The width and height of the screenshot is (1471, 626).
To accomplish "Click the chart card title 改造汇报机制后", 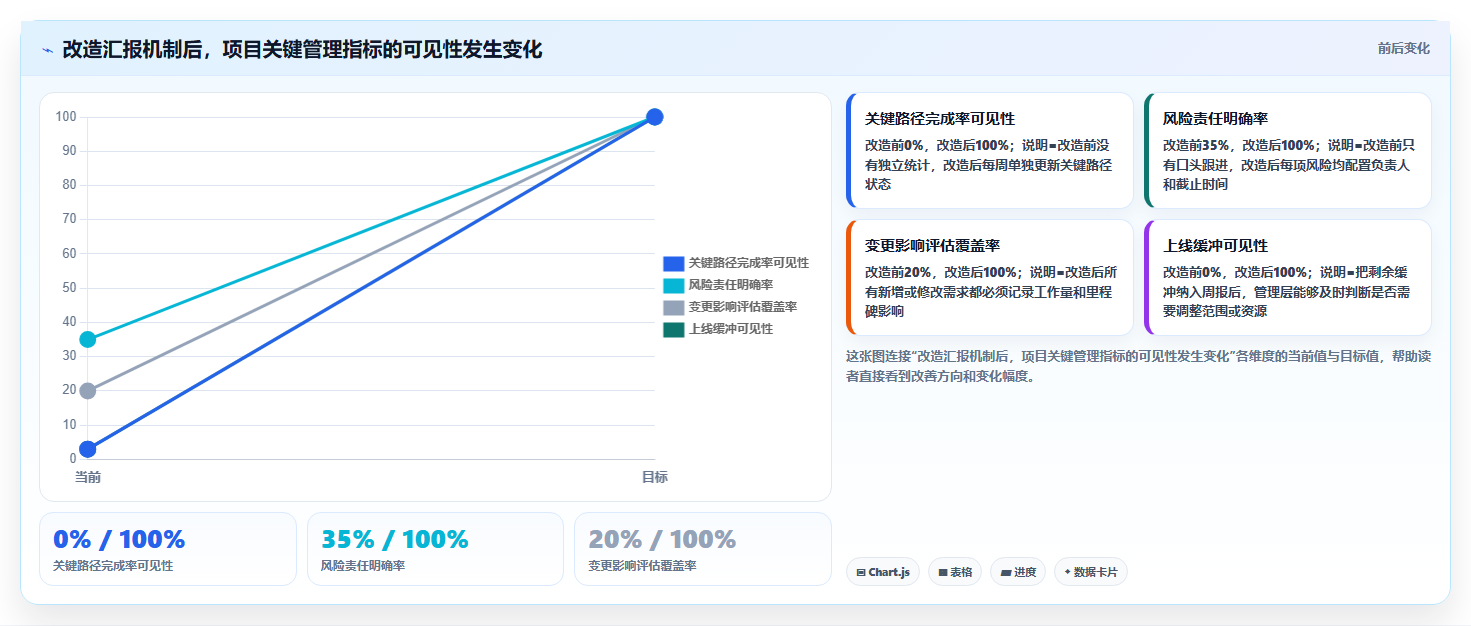I will click(x=302, y=49).
